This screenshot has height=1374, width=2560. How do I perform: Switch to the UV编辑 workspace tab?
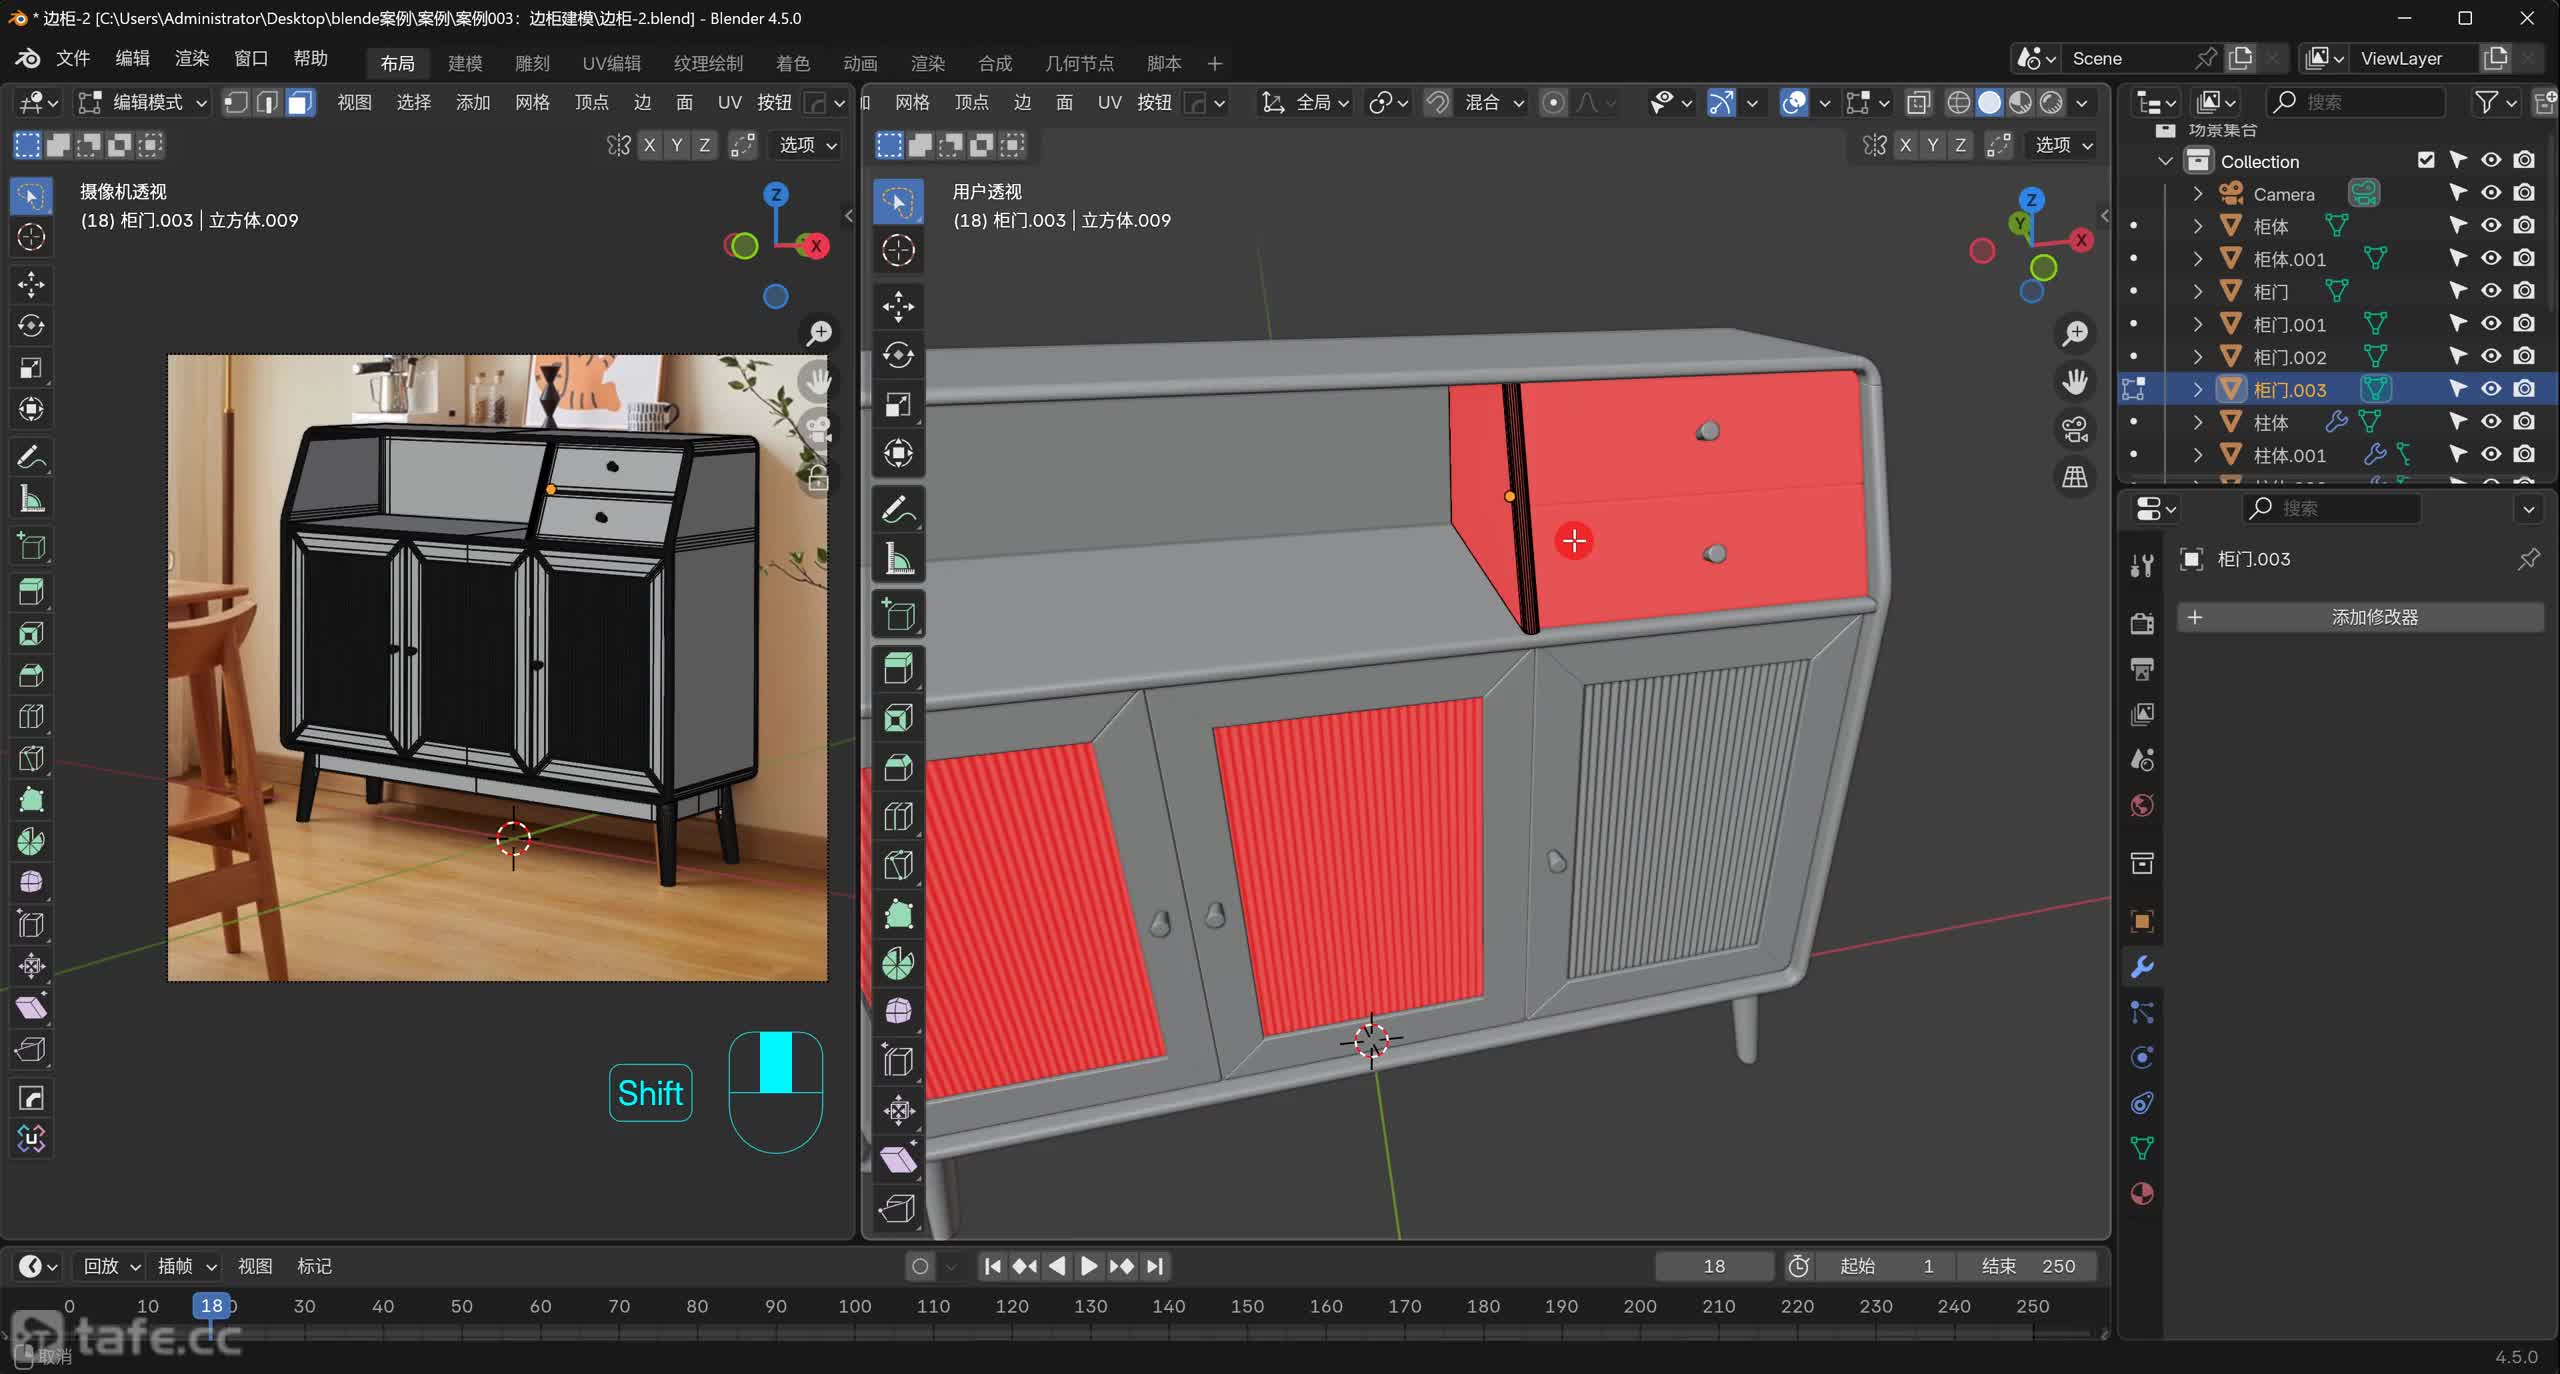click(x=611, y=63)
